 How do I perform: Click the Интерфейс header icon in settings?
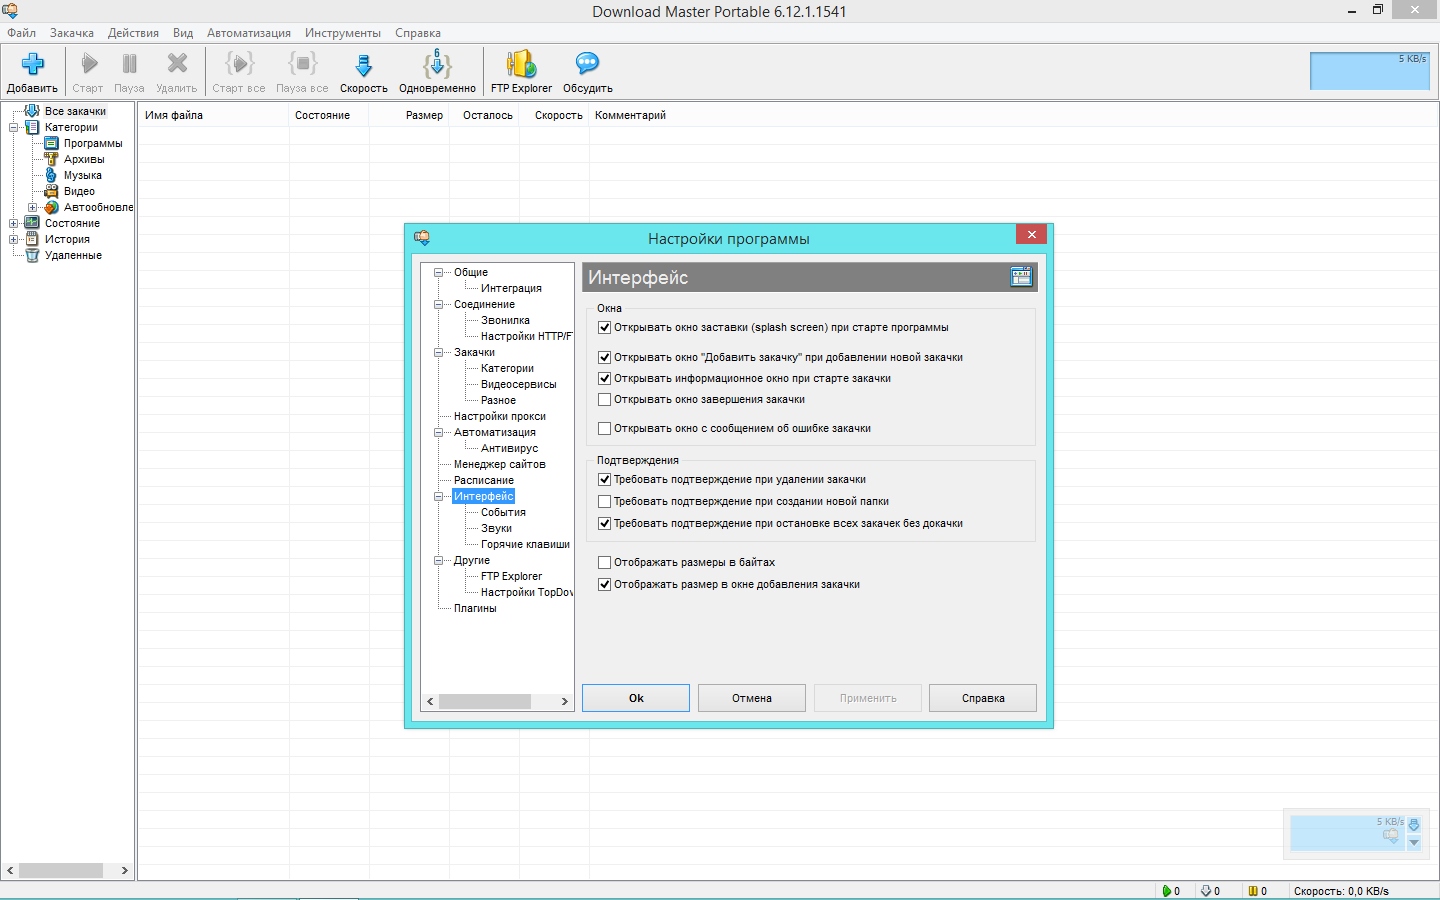(1021, 277)
